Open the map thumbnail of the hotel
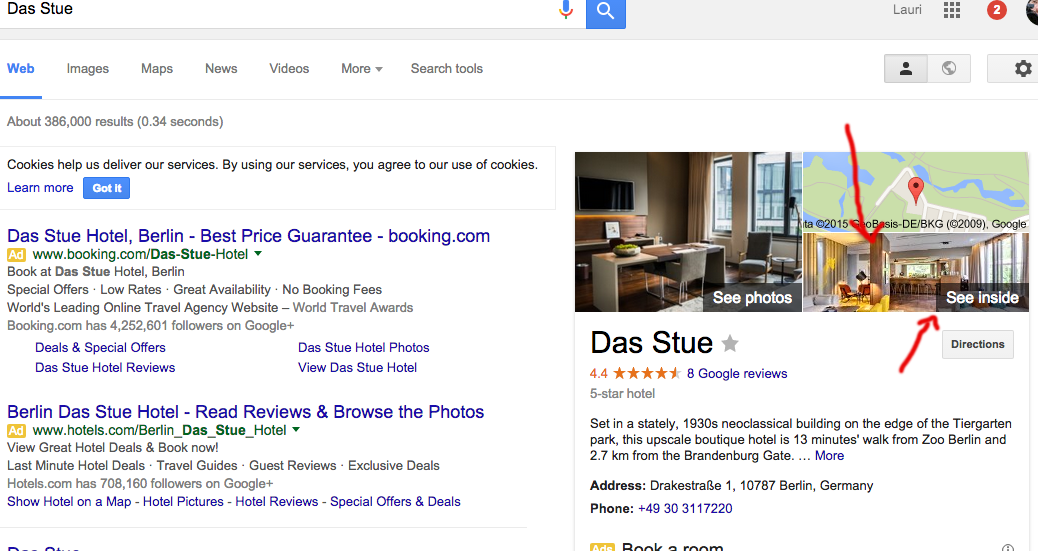Viewport: 1038px width, 551px height. click(x=916, y=191)
